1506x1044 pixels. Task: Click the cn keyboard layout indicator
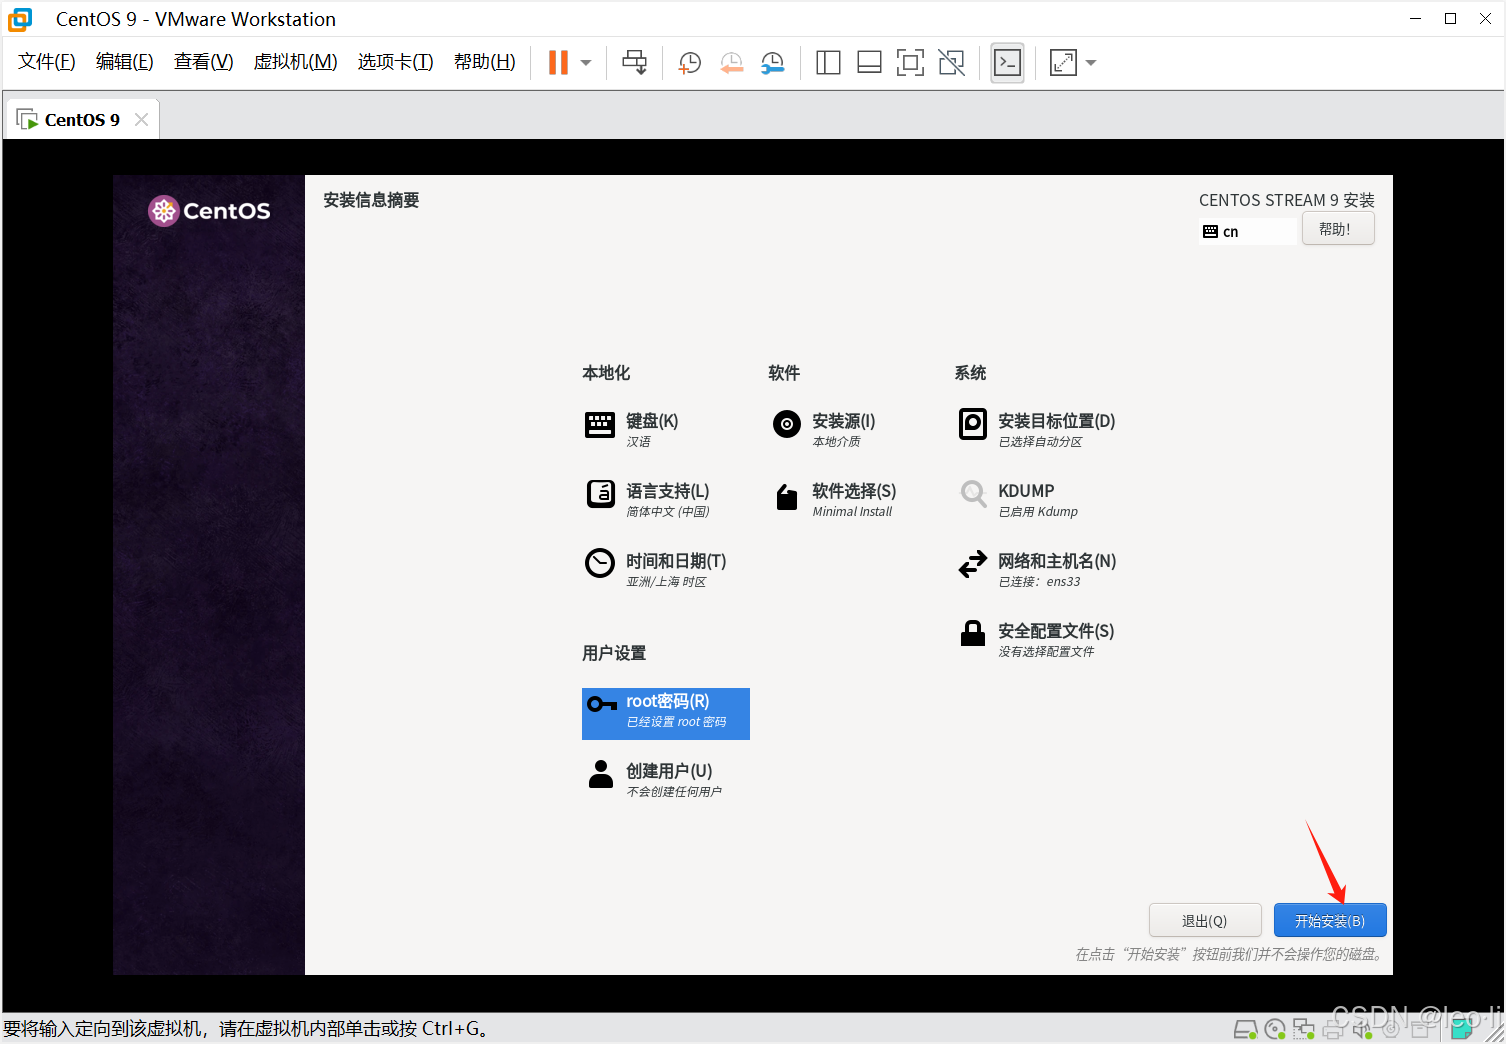coord(1247,231)
